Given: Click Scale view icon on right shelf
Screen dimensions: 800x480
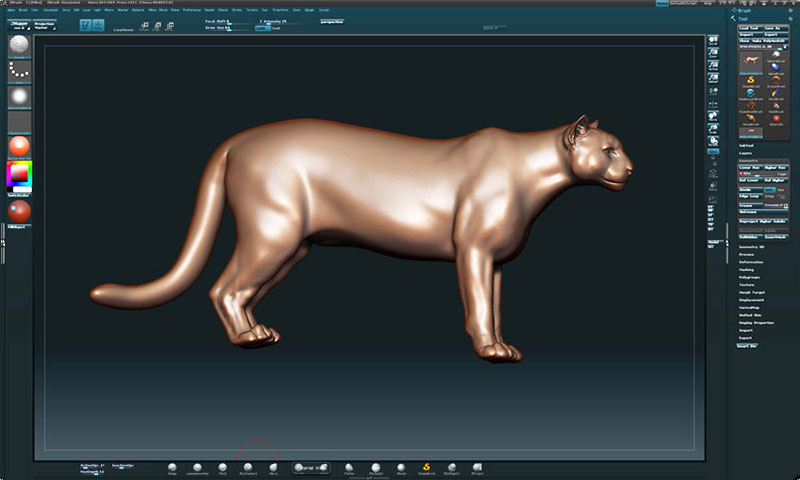Looking at the screenshot, I should (x=713, y=129).
